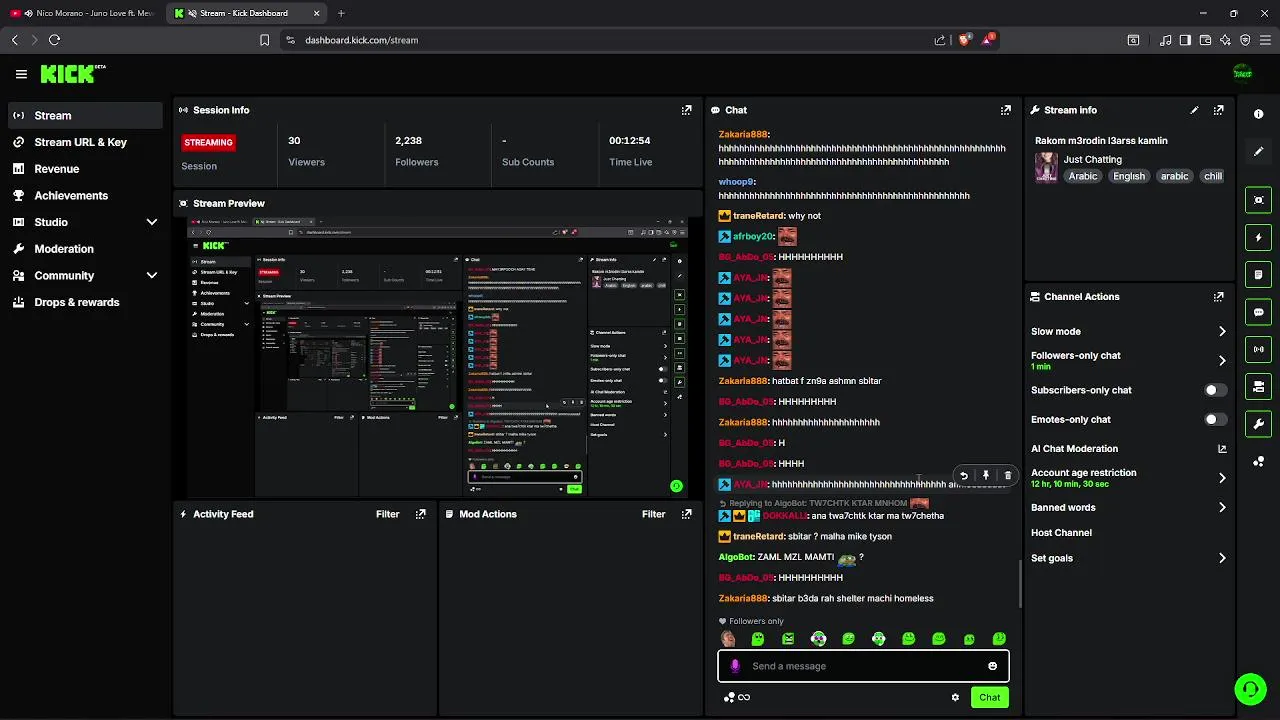The image size is (1280, 720).
Task: Focus the Send a message input
Action: click(x=863, y=666)
